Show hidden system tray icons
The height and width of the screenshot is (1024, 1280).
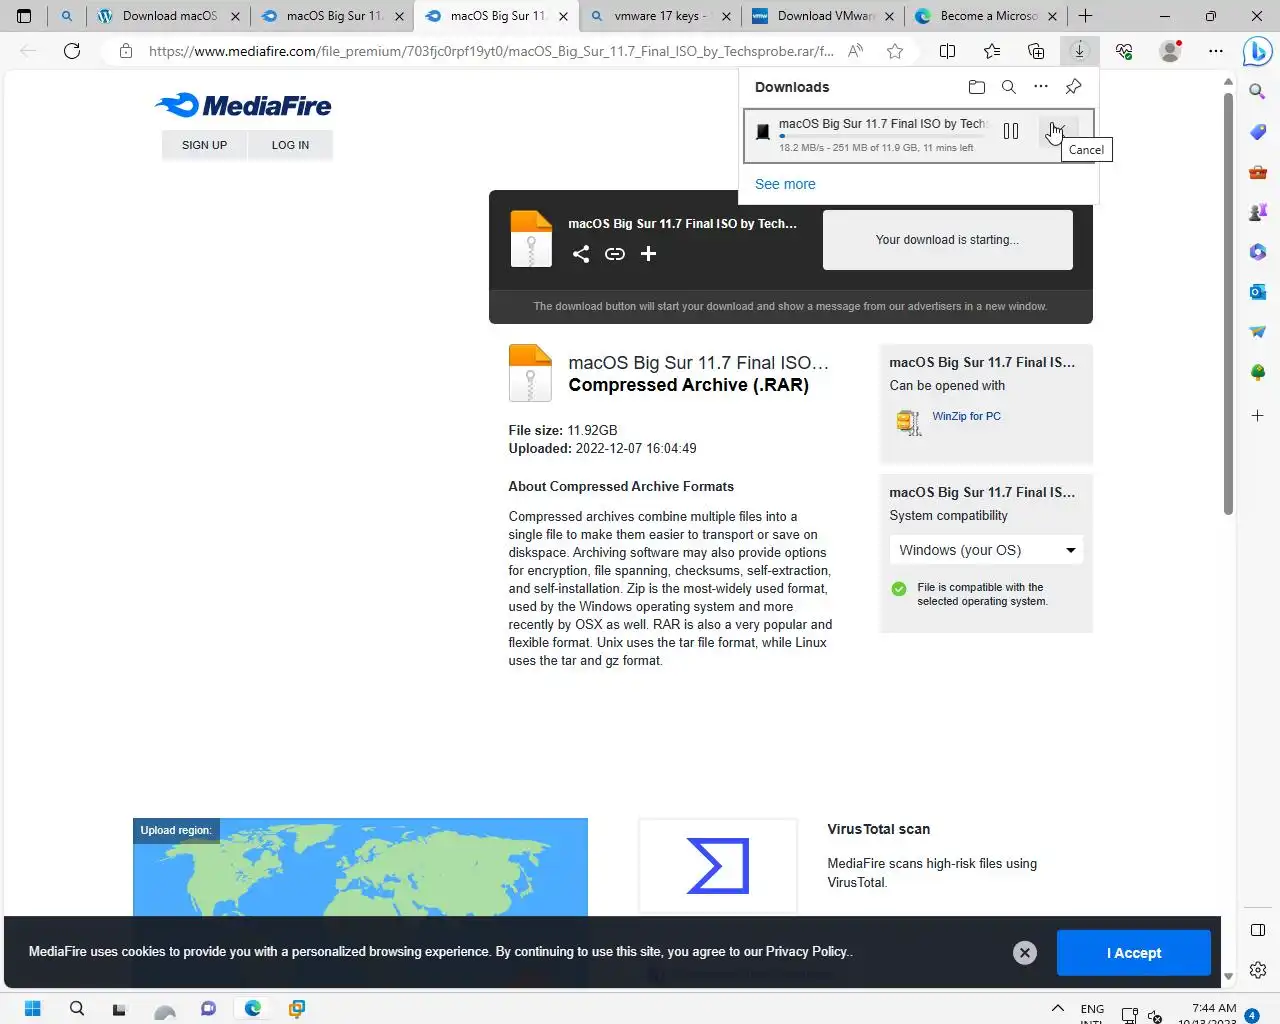1057,1009
